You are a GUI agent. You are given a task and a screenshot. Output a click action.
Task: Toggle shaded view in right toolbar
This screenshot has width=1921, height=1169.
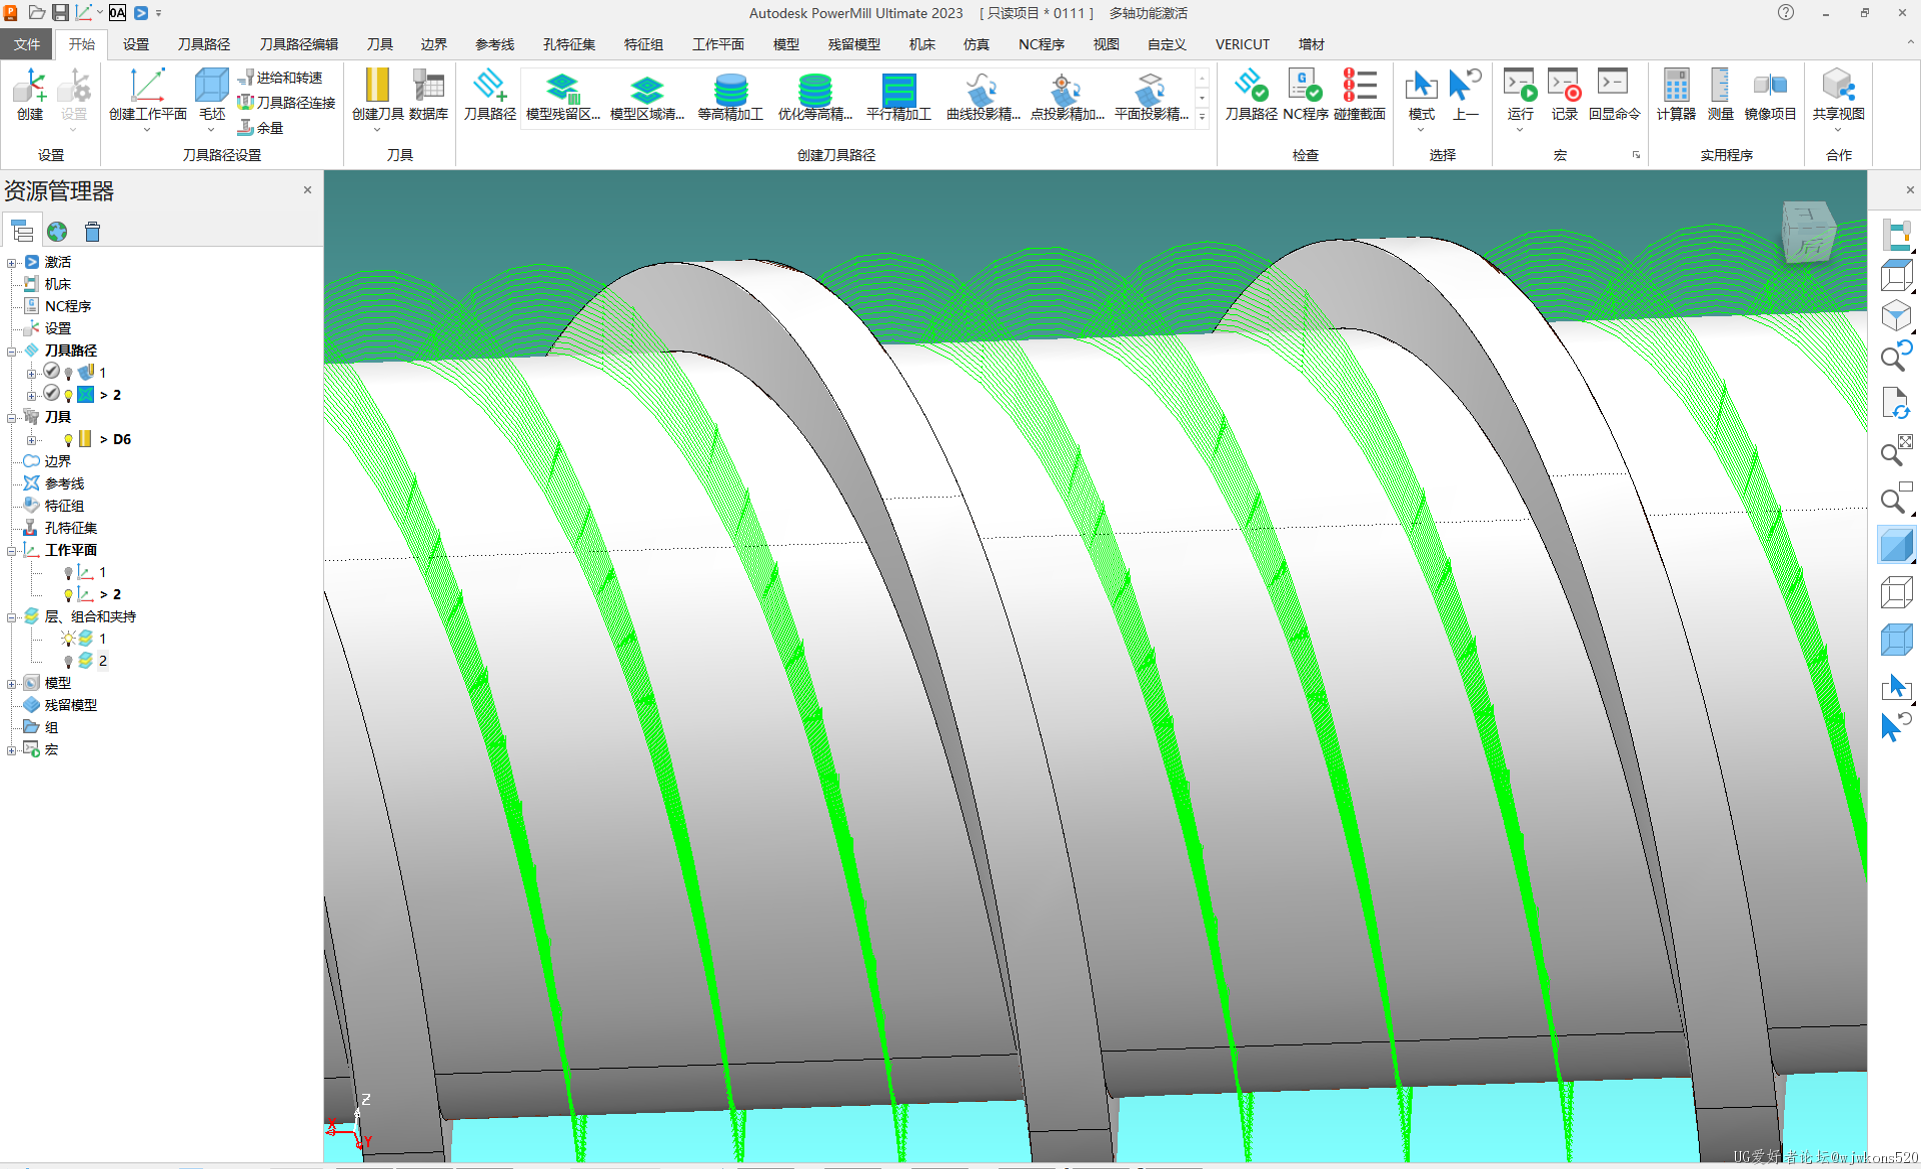click(x=1895, y=546)
